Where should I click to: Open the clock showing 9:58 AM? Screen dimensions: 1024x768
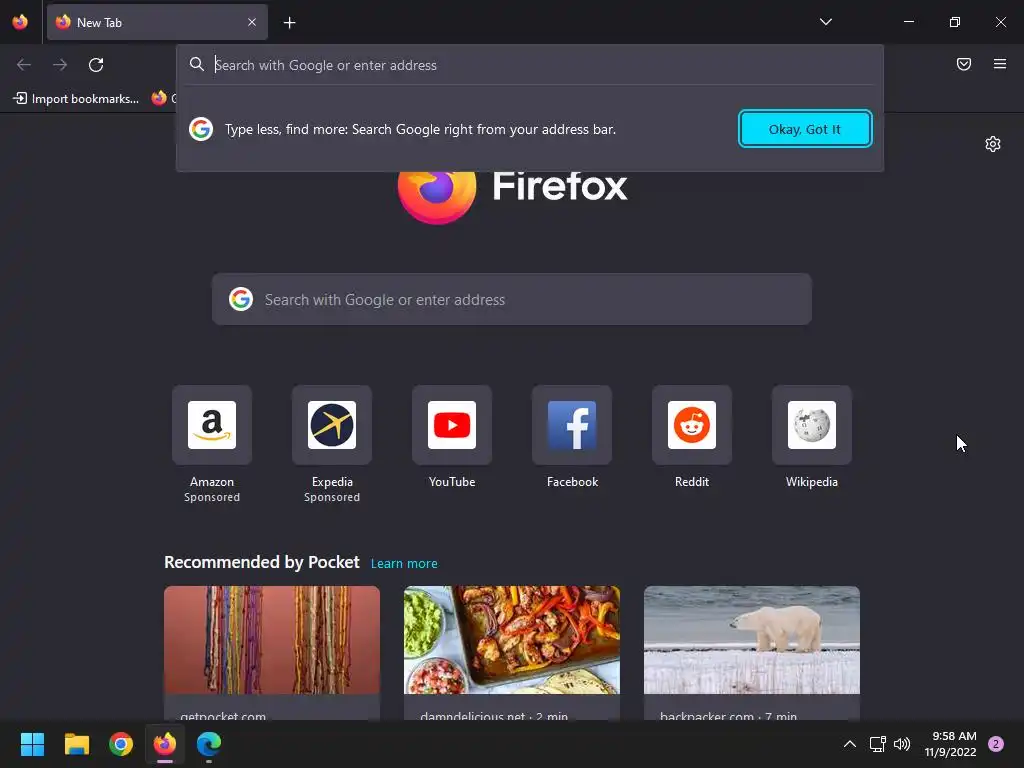pyautogui.click(x=950, y=744)
